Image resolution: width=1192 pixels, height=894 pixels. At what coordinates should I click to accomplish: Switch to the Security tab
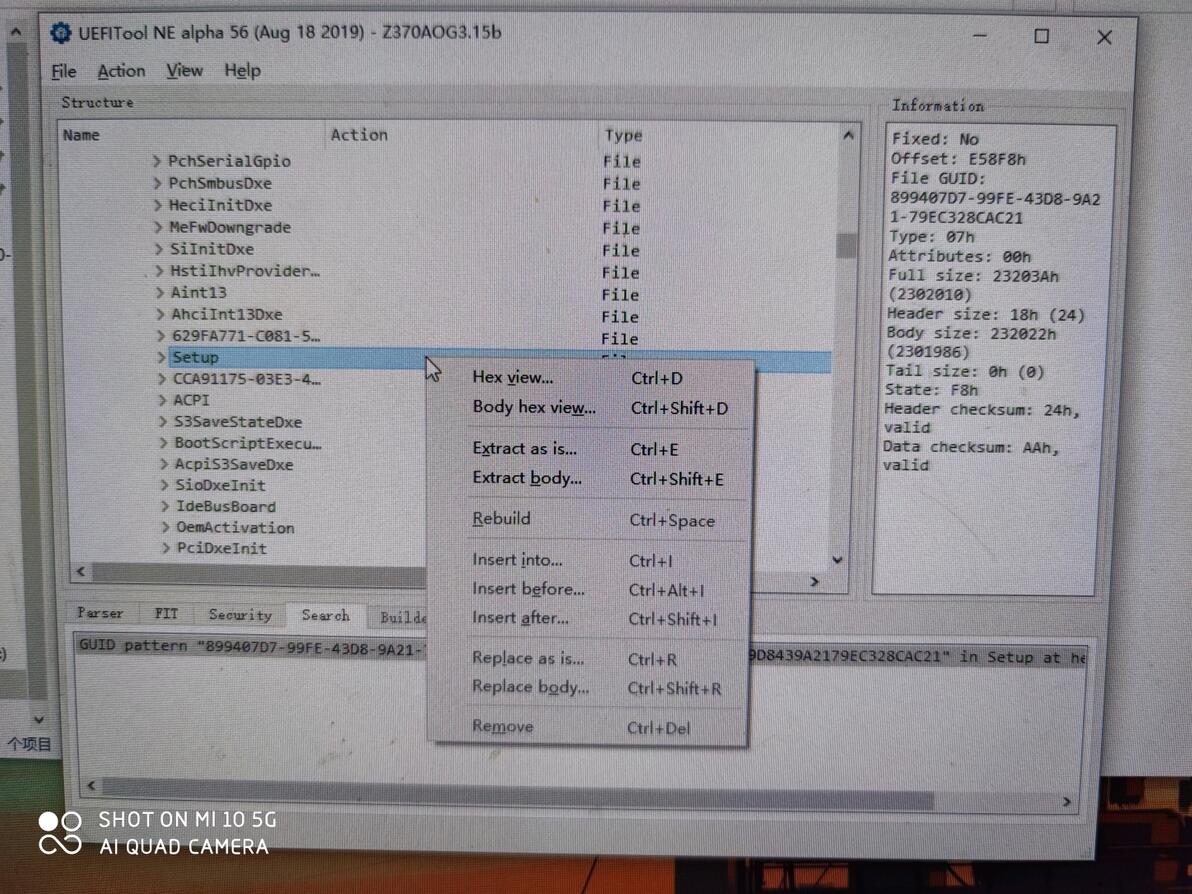(240, 615)
